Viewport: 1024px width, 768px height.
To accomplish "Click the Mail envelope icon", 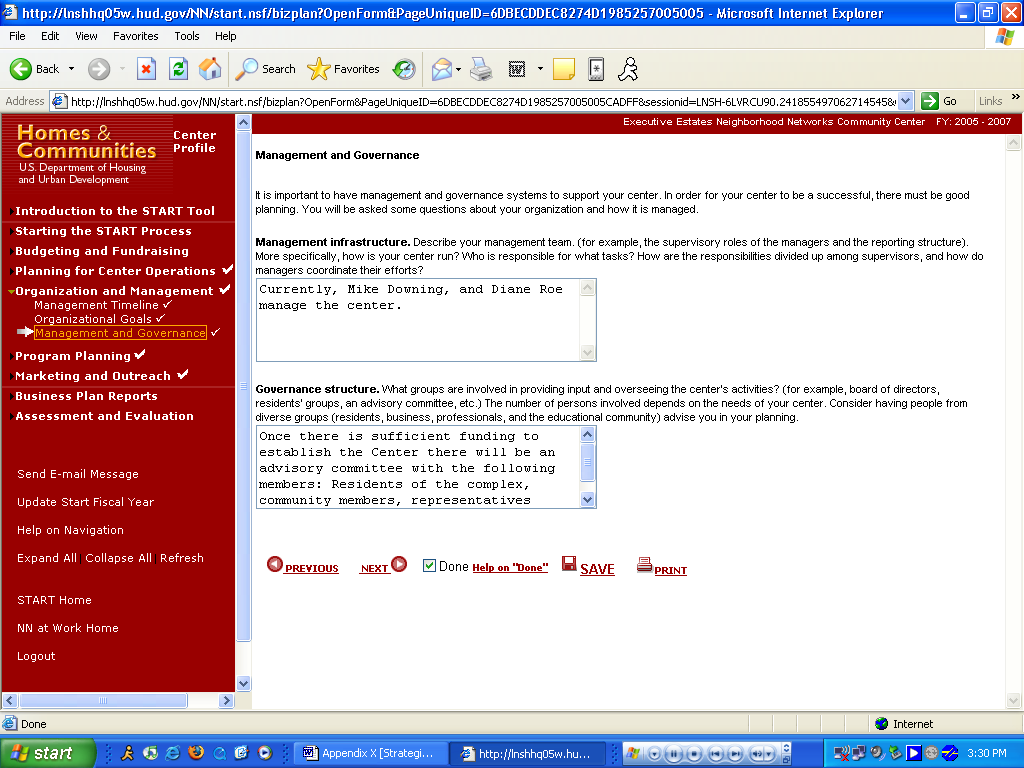I will point(442,69).
